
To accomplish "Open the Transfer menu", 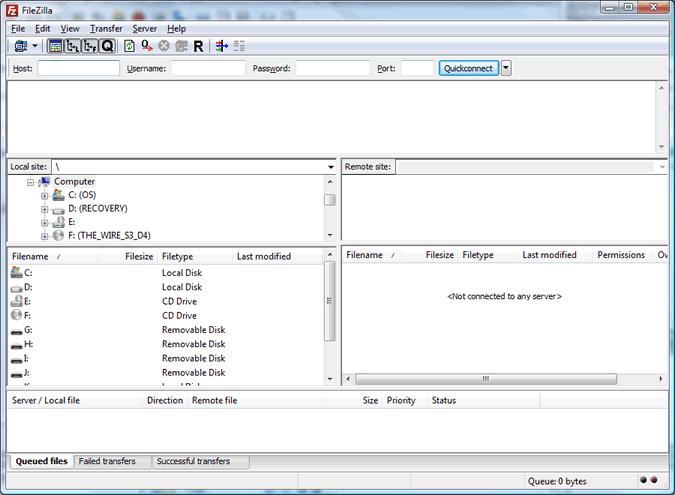I will click(x=106, y=29).
